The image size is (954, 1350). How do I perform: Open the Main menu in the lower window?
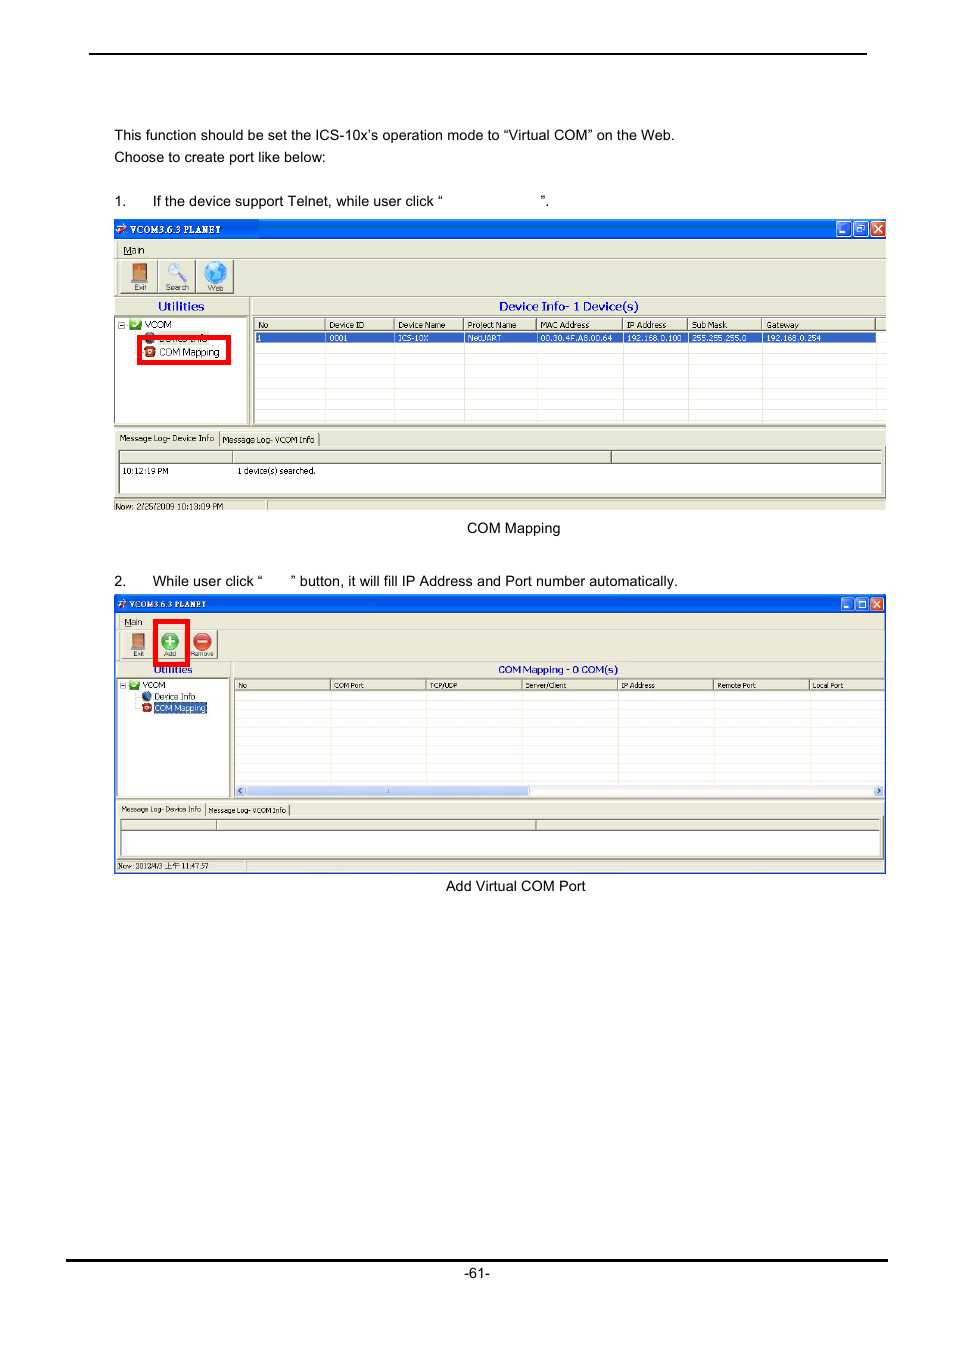(x=133, y=622)
